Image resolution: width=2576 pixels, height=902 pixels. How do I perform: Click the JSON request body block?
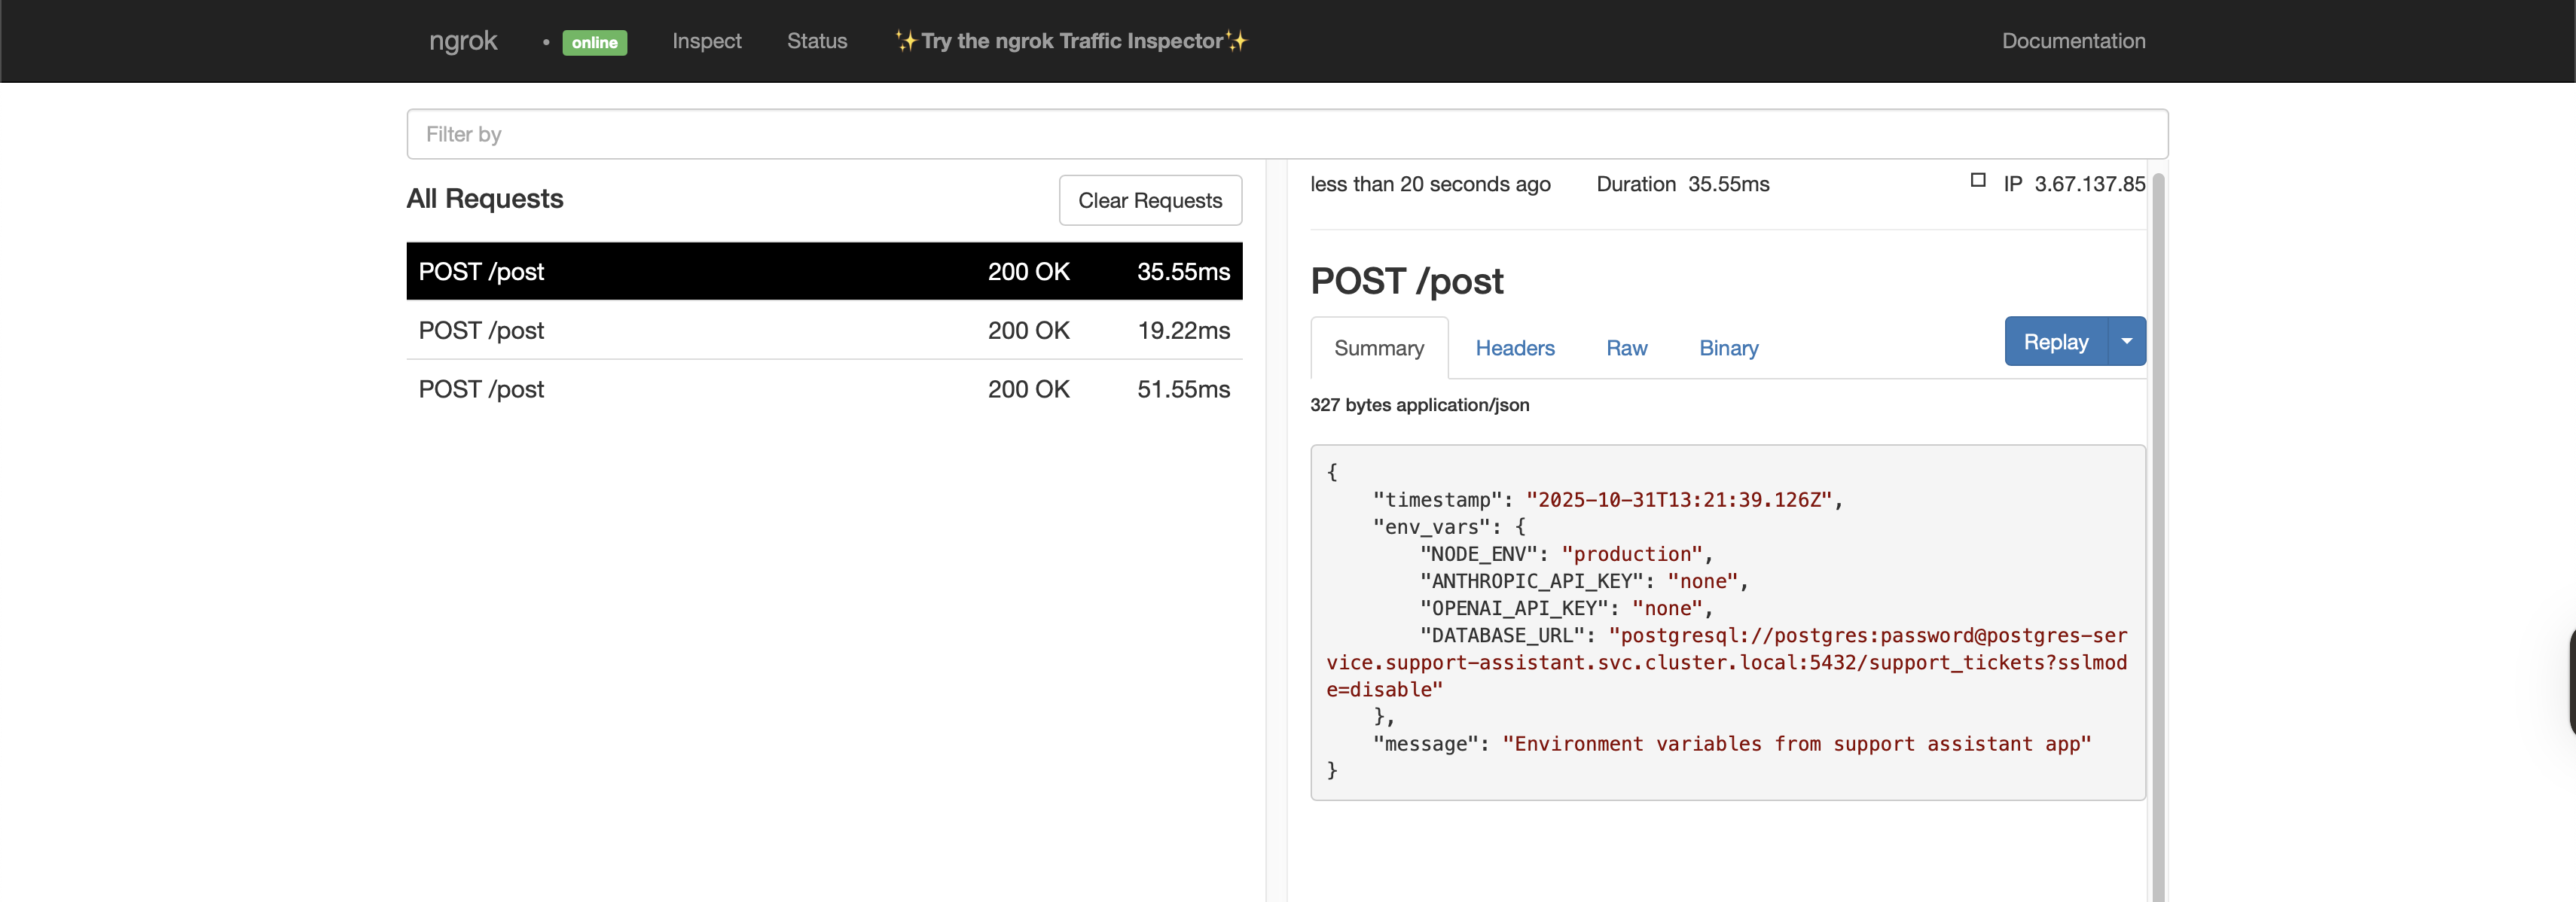tap(1727, 622)
